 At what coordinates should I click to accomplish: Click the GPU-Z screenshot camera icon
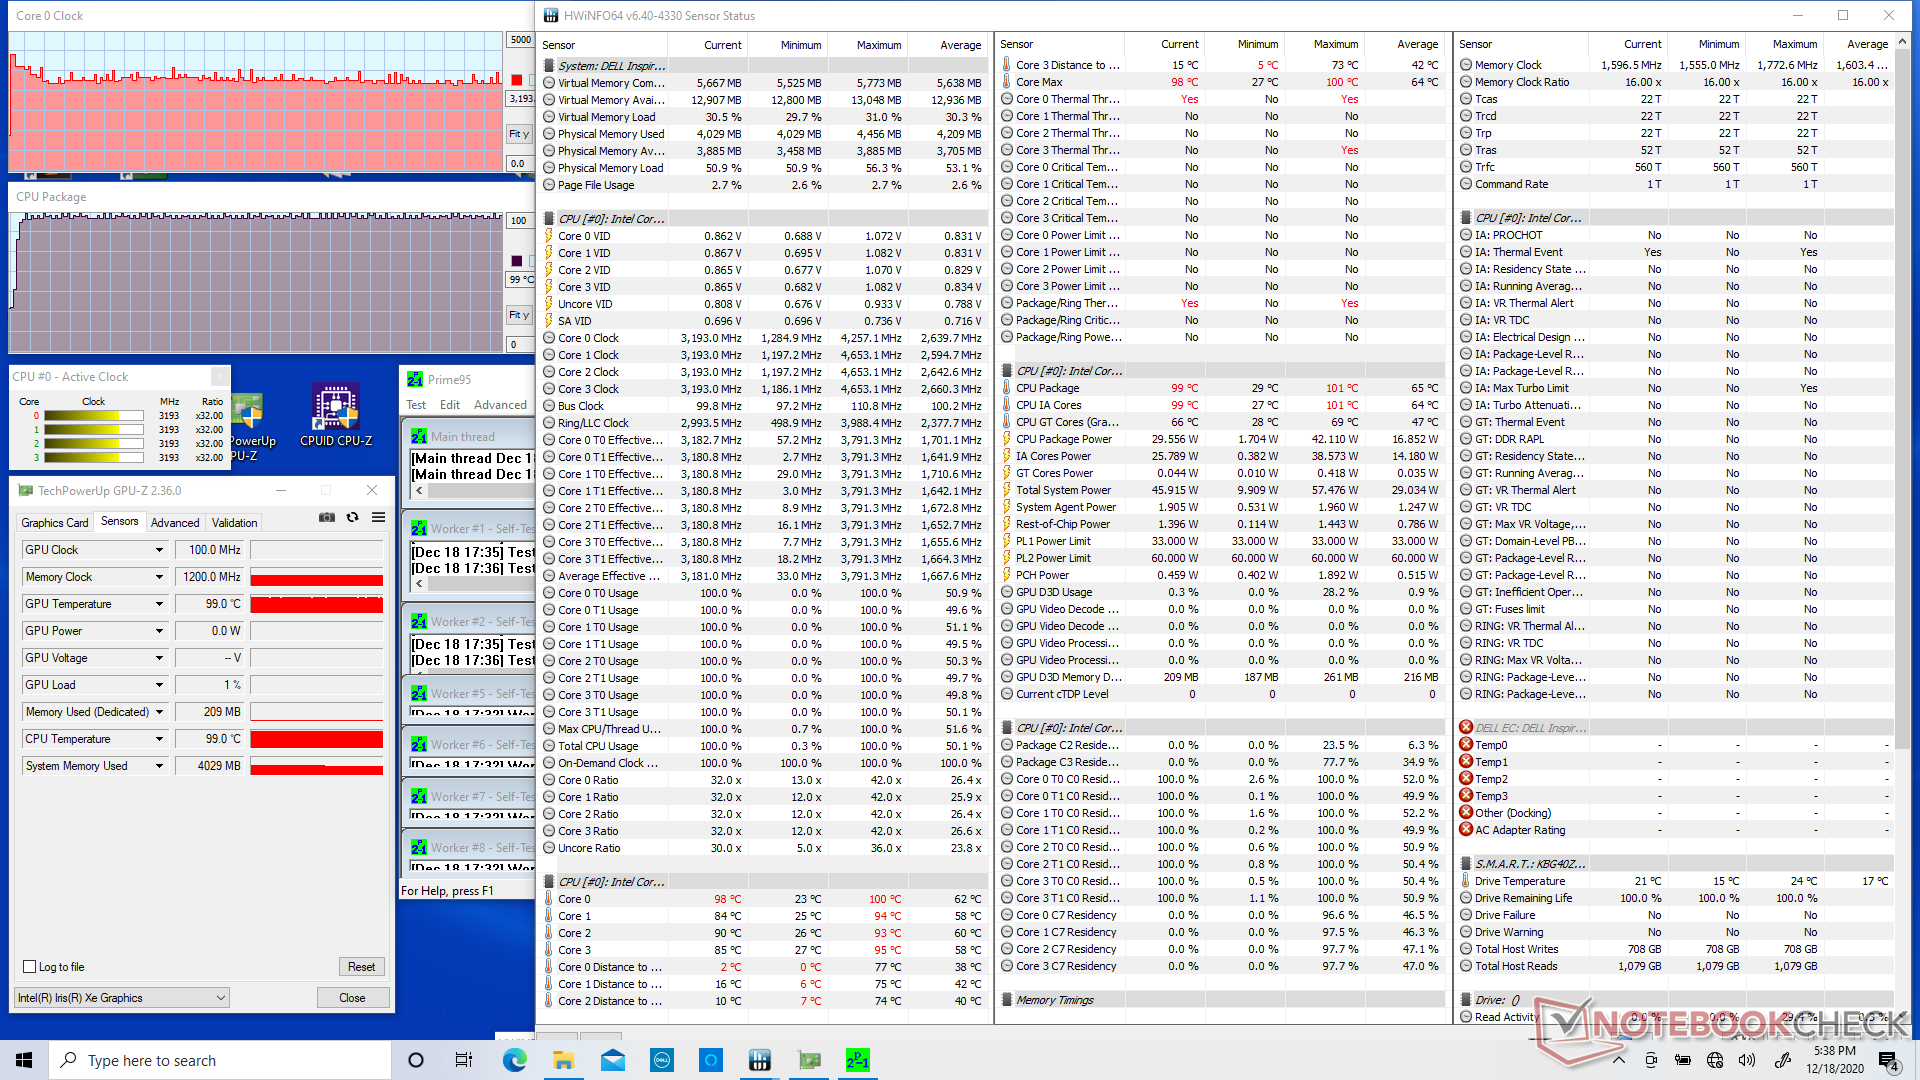coord(326,517)
